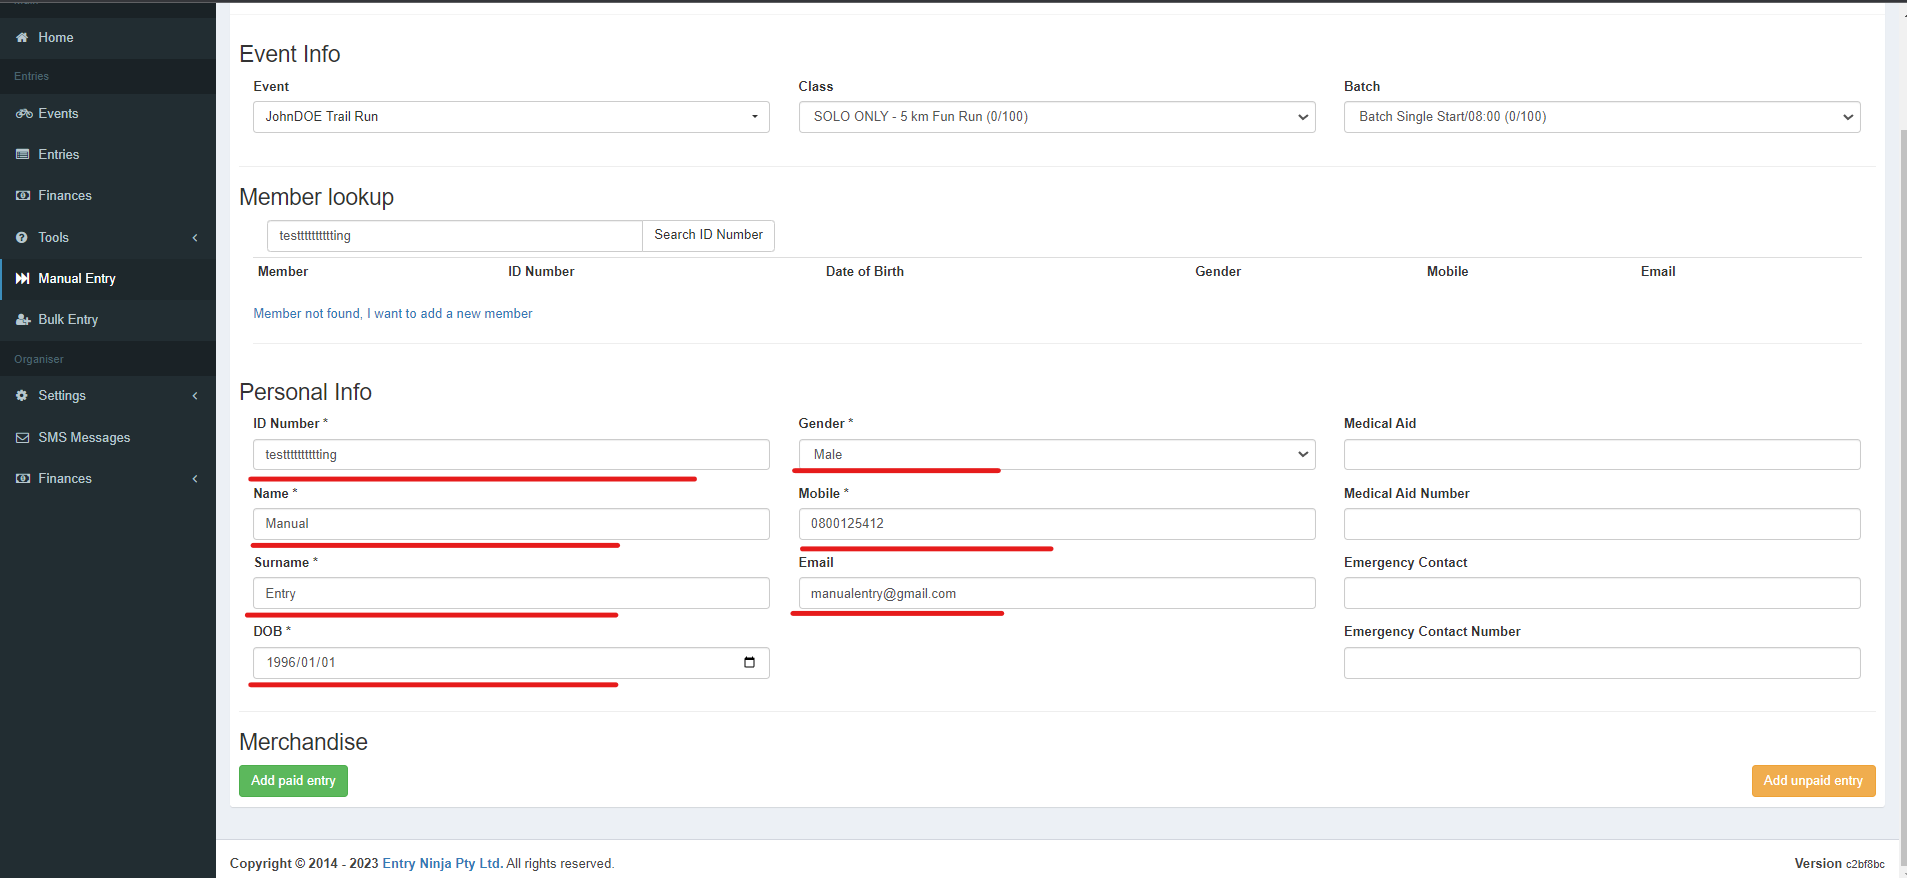Click the Emergency Contact Number field
Screen dimensions: 1907x878
click(1602, 663)
